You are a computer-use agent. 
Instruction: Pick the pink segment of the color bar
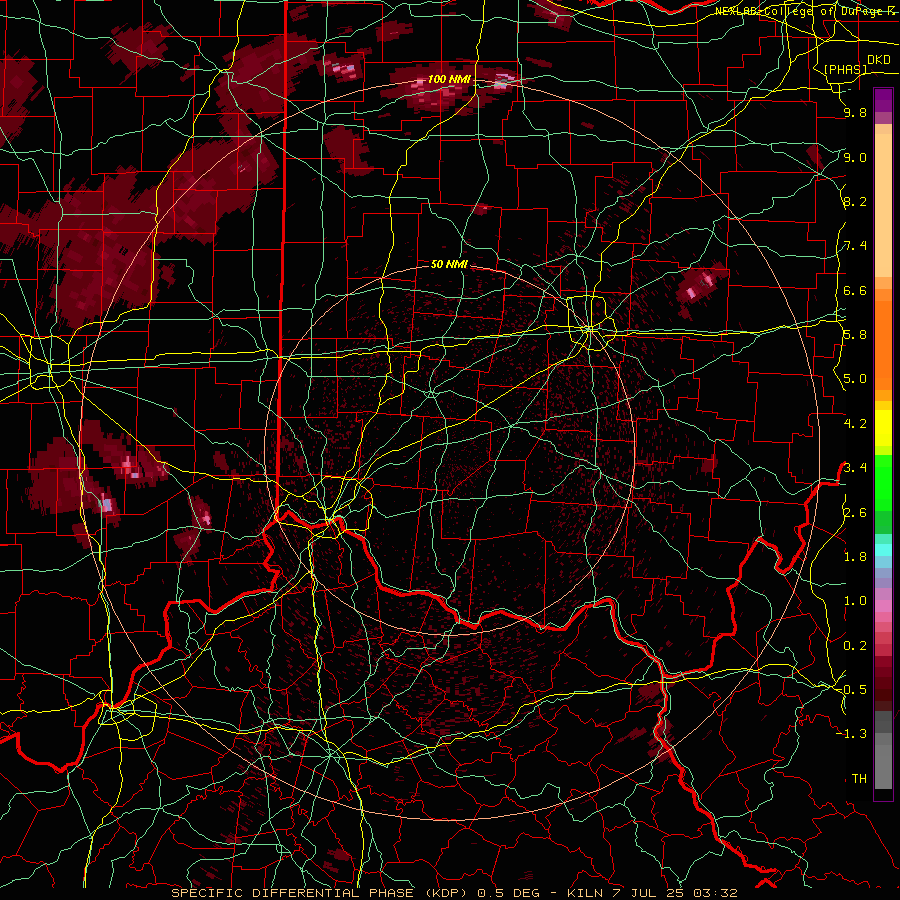pyautogui.click(x=883, y=606)
